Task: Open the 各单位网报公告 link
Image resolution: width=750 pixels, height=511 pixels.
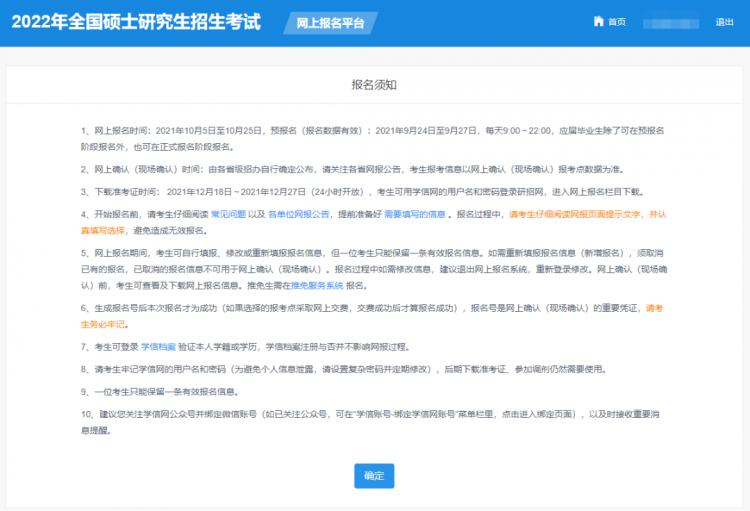Action: coord(298,214)
